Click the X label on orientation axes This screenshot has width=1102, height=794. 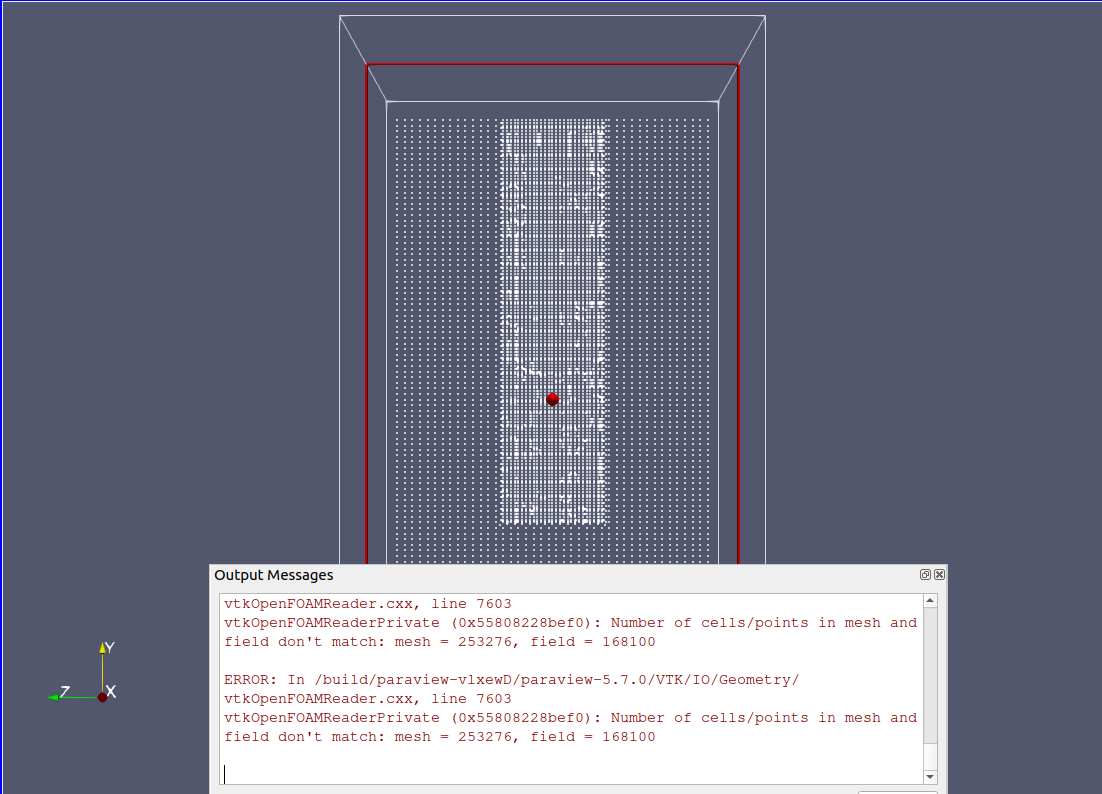pos(111,691)
